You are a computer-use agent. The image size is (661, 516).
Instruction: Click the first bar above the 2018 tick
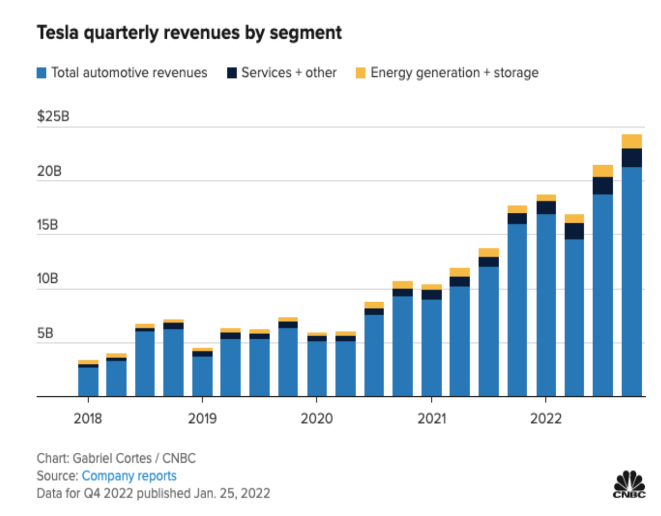click(88, 378)
